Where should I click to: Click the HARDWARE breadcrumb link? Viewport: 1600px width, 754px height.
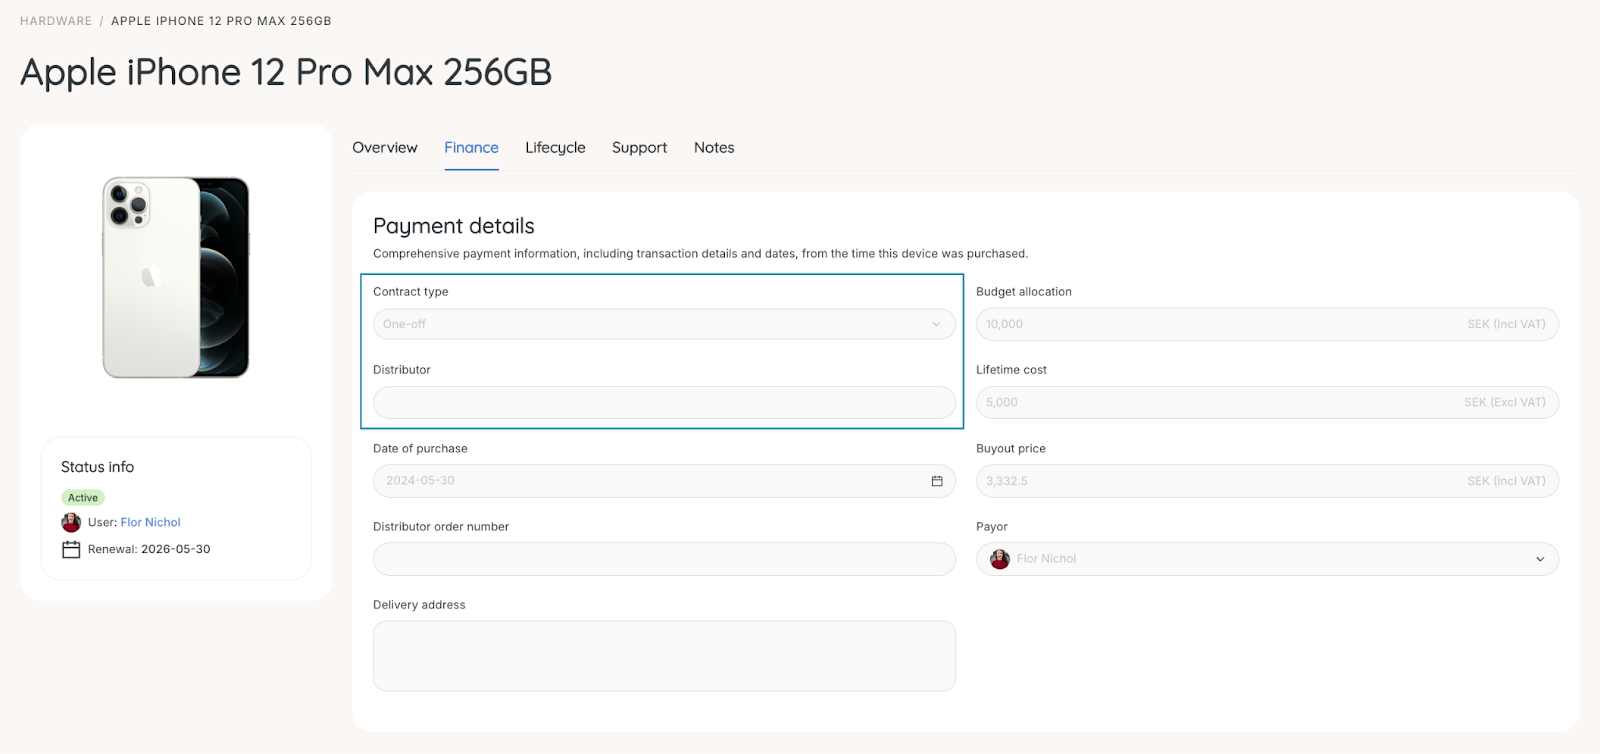(56, 21)
